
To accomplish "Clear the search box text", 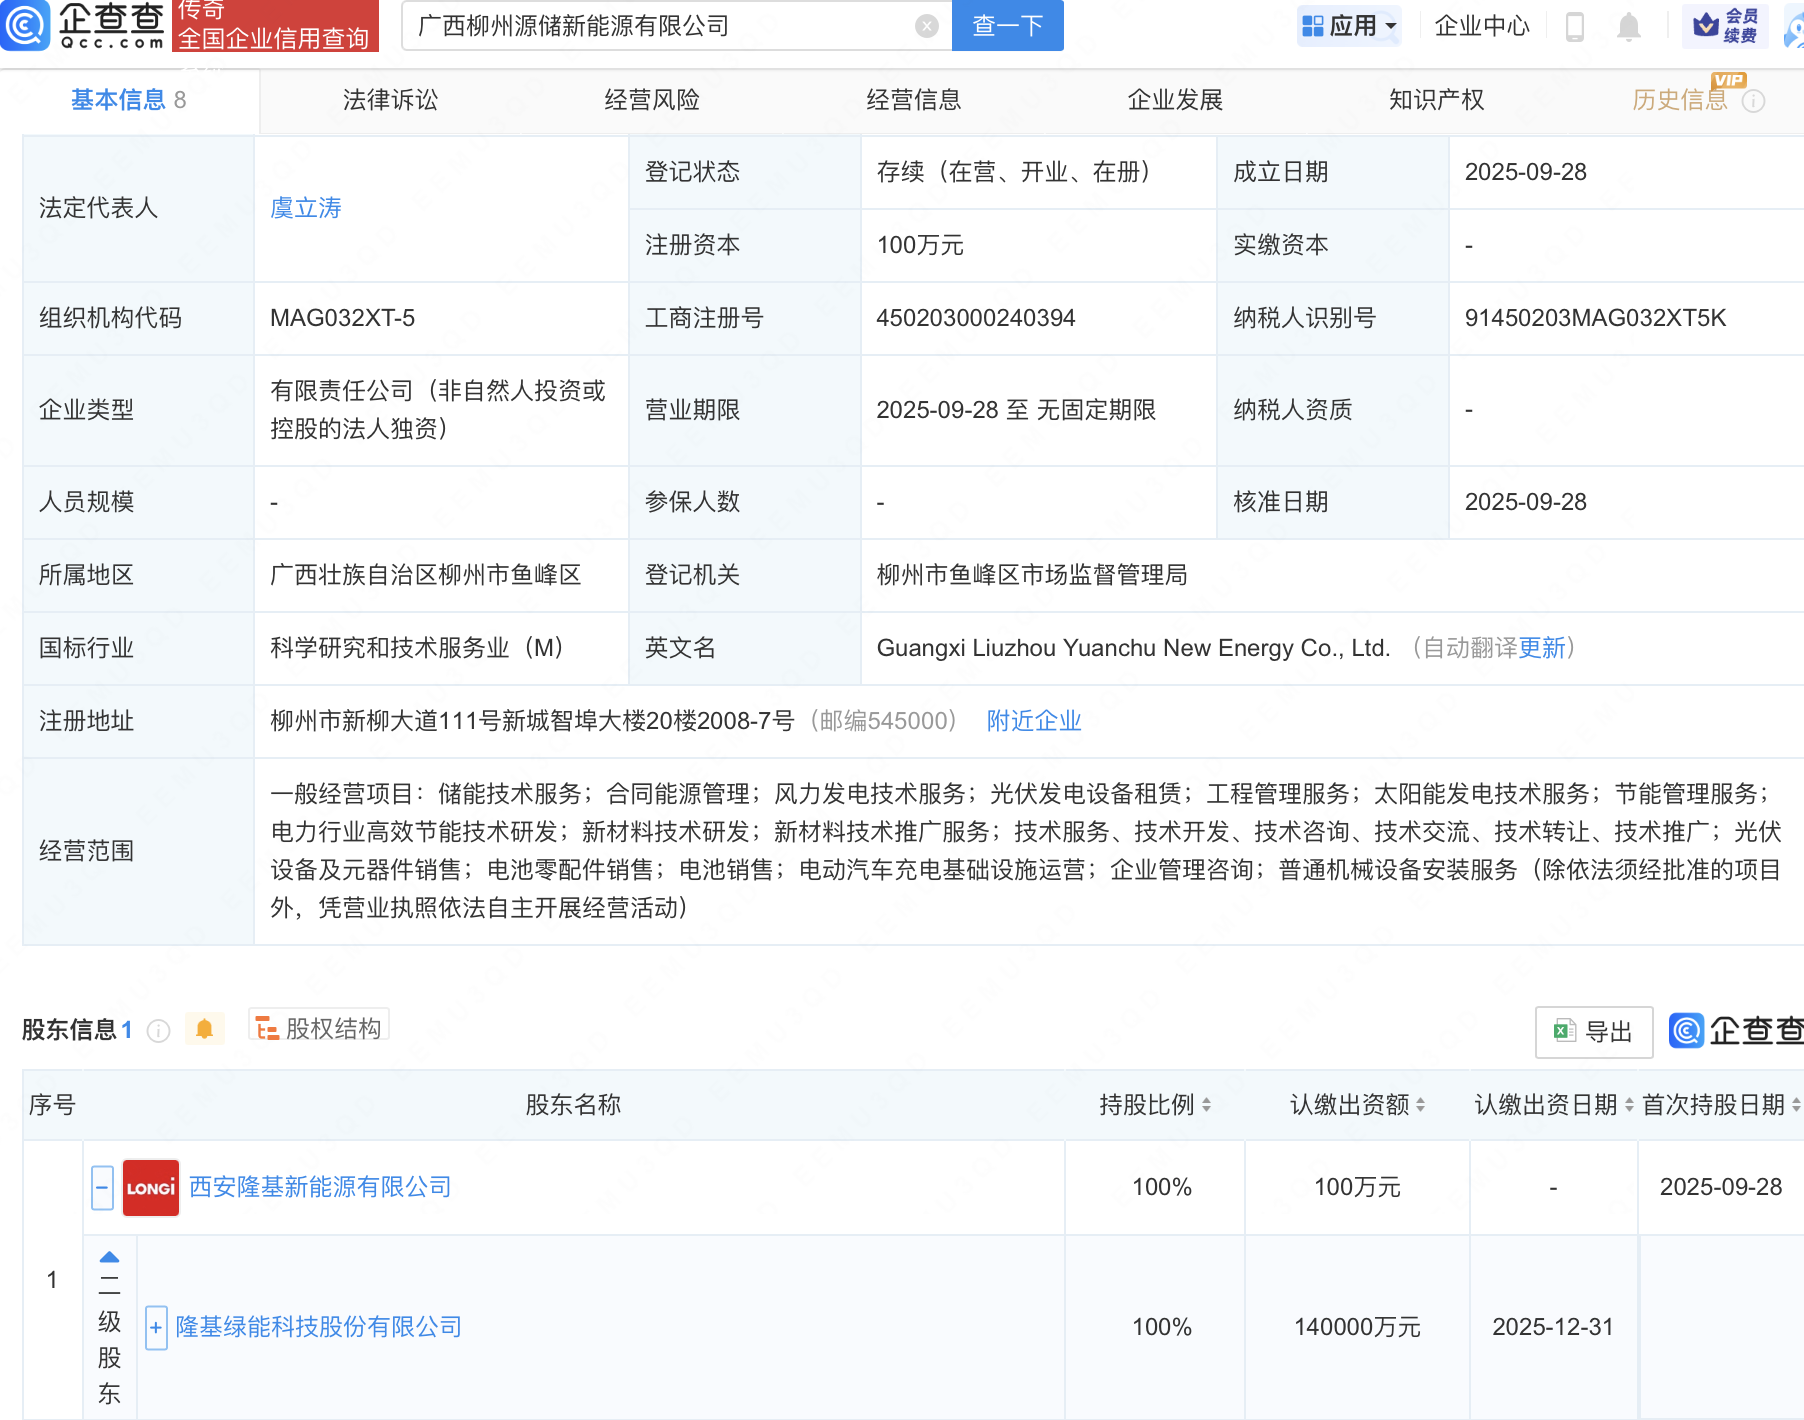I will (927, 26).
